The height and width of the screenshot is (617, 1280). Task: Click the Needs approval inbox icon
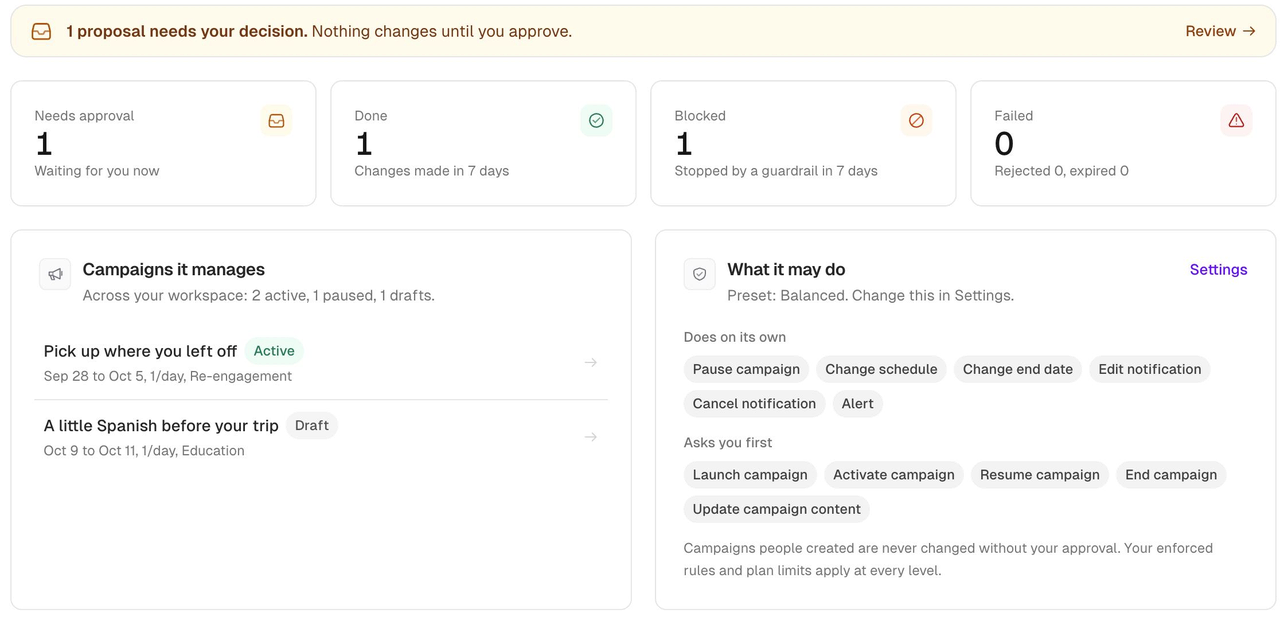(276, 120)
